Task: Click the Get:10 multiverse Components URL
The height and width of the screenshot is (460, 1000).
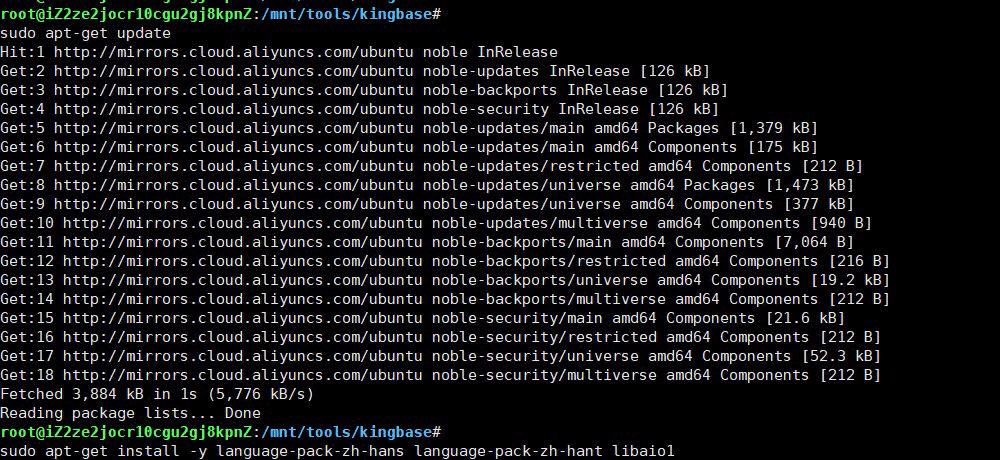Action: (242, 223)
